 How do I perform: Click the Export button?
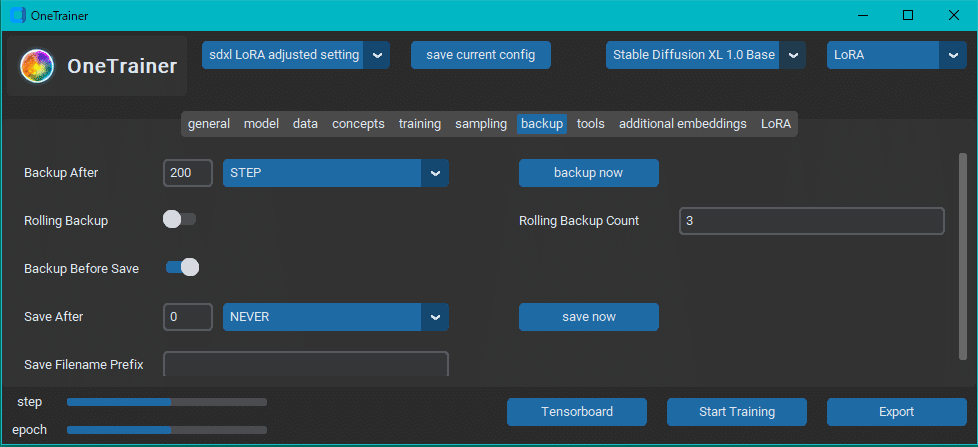896,412
